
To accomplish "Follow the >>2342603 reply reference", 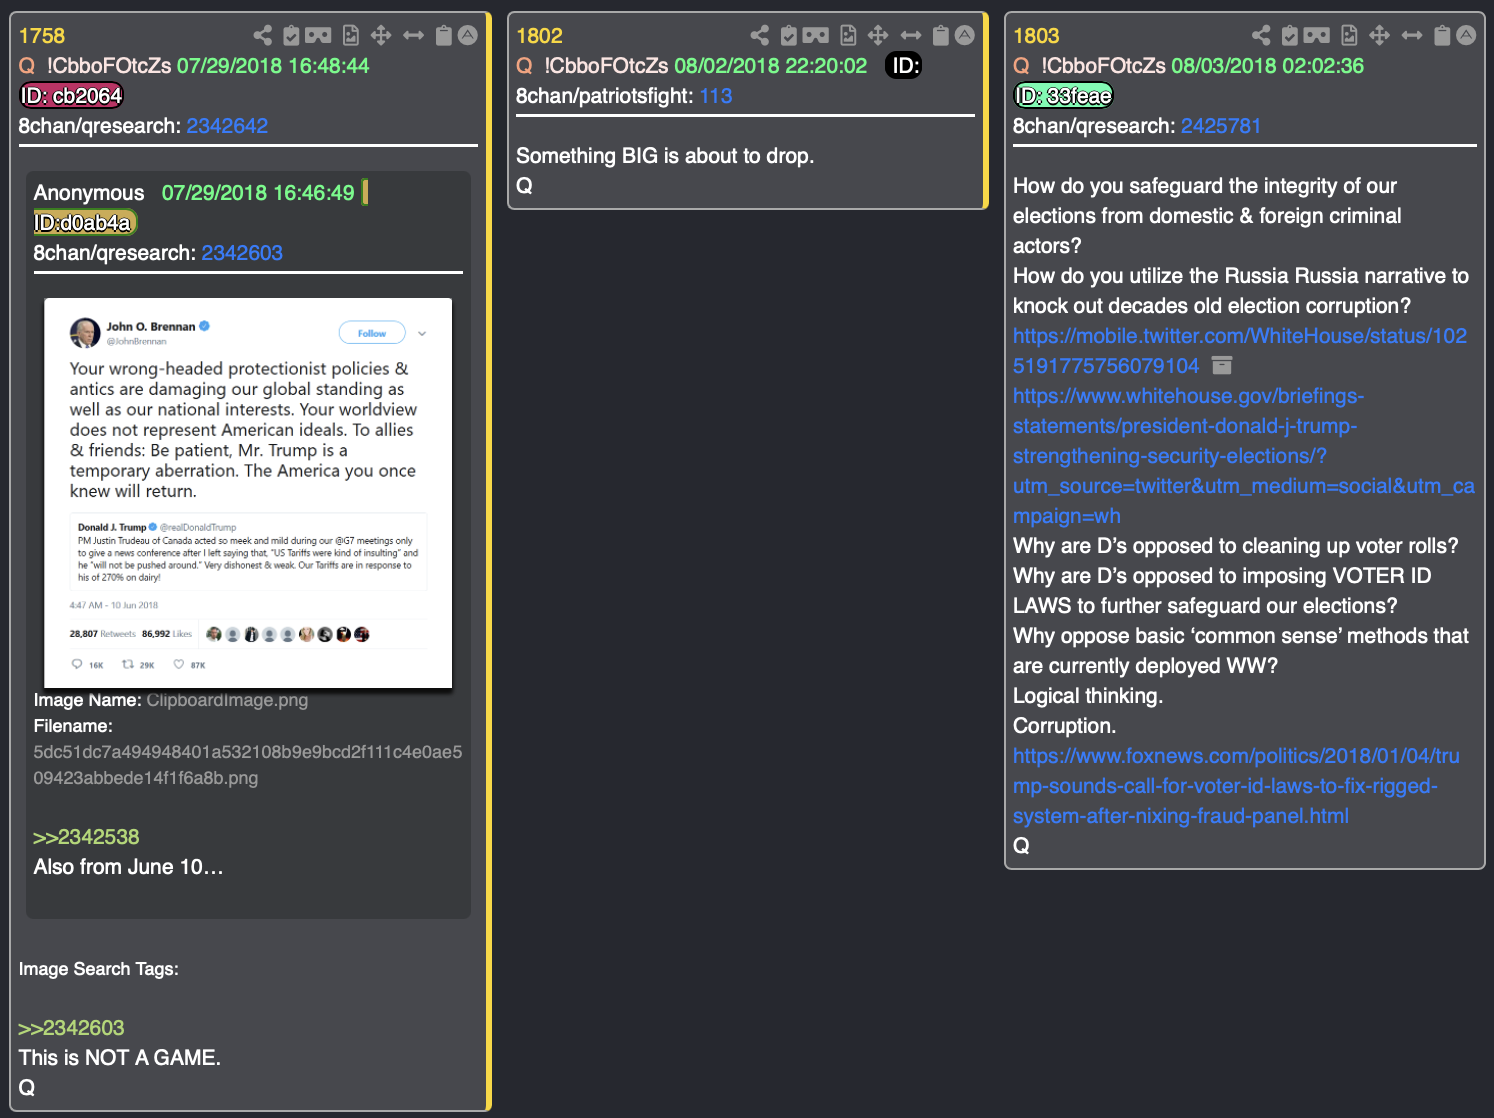I will coord(71,1028).
